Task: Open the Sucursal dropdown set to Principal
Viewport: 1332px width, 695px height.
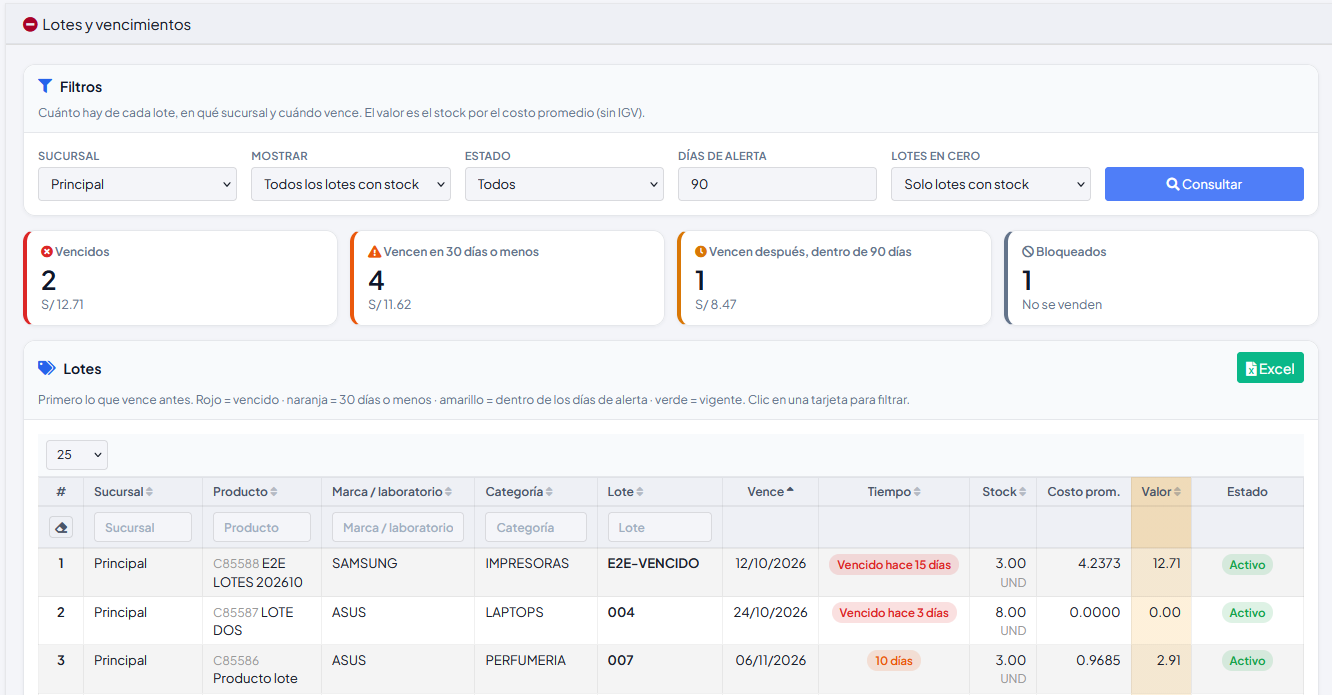Action: (137, 184)
